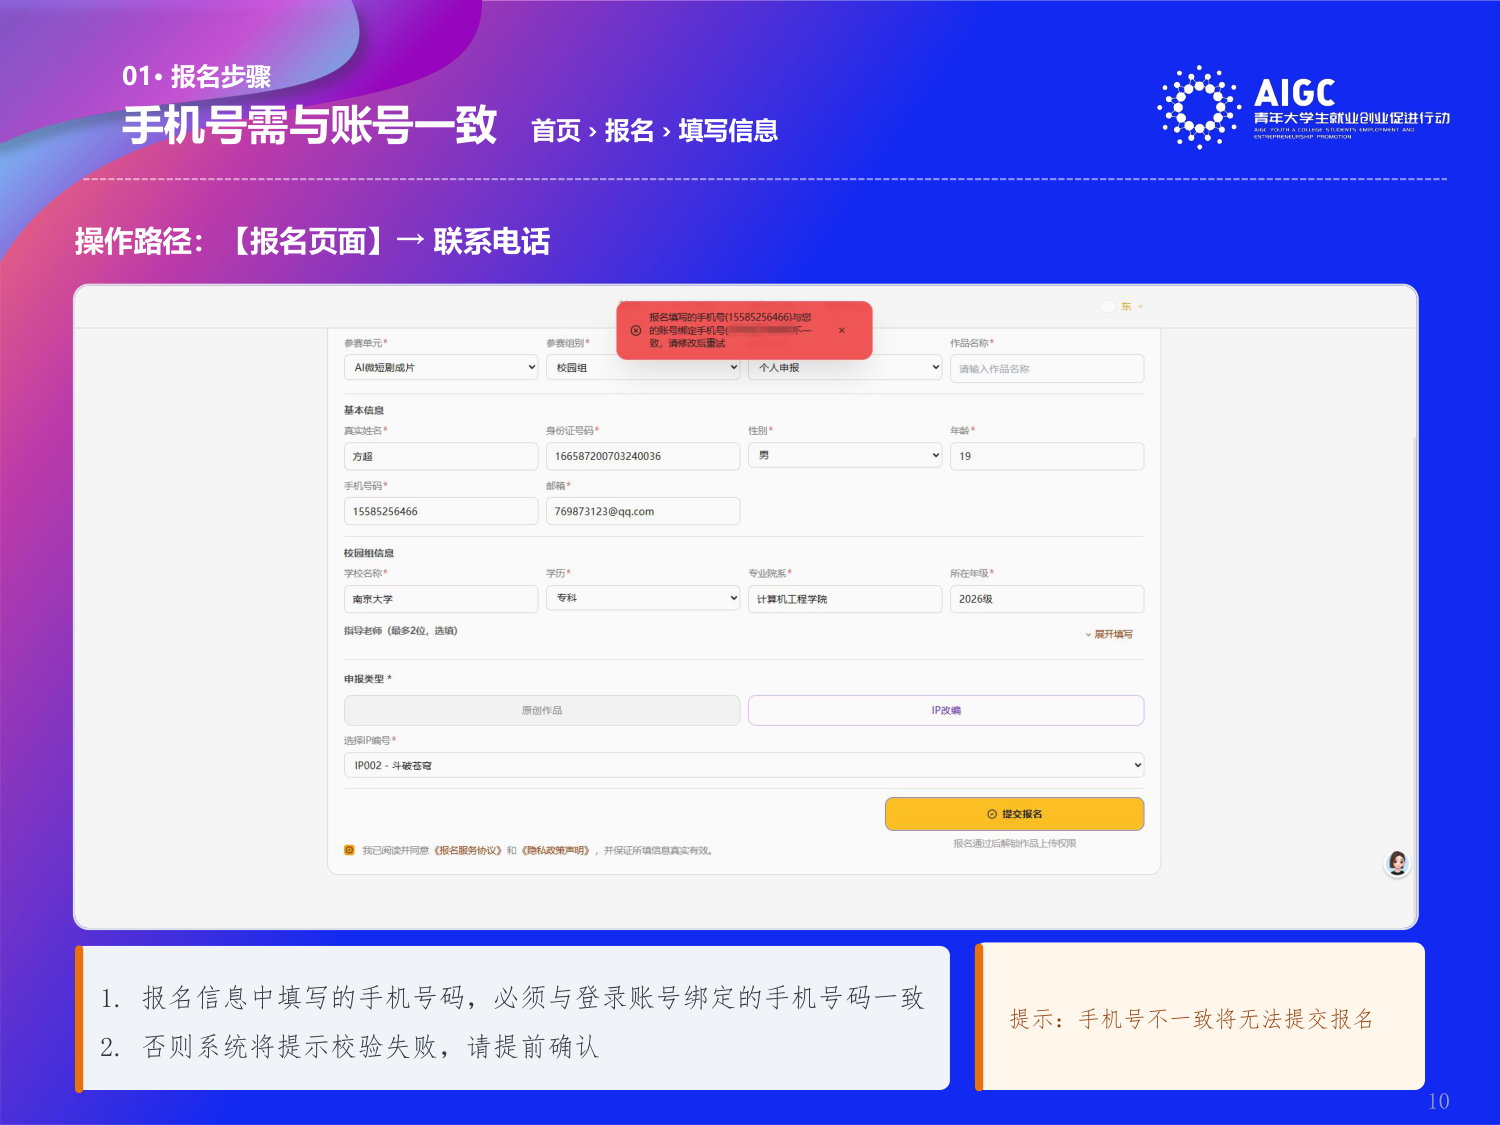Open the 参赛单元 dropdown showing AI微短剧成片
1500x1125 pixels.
click(441, 367)
